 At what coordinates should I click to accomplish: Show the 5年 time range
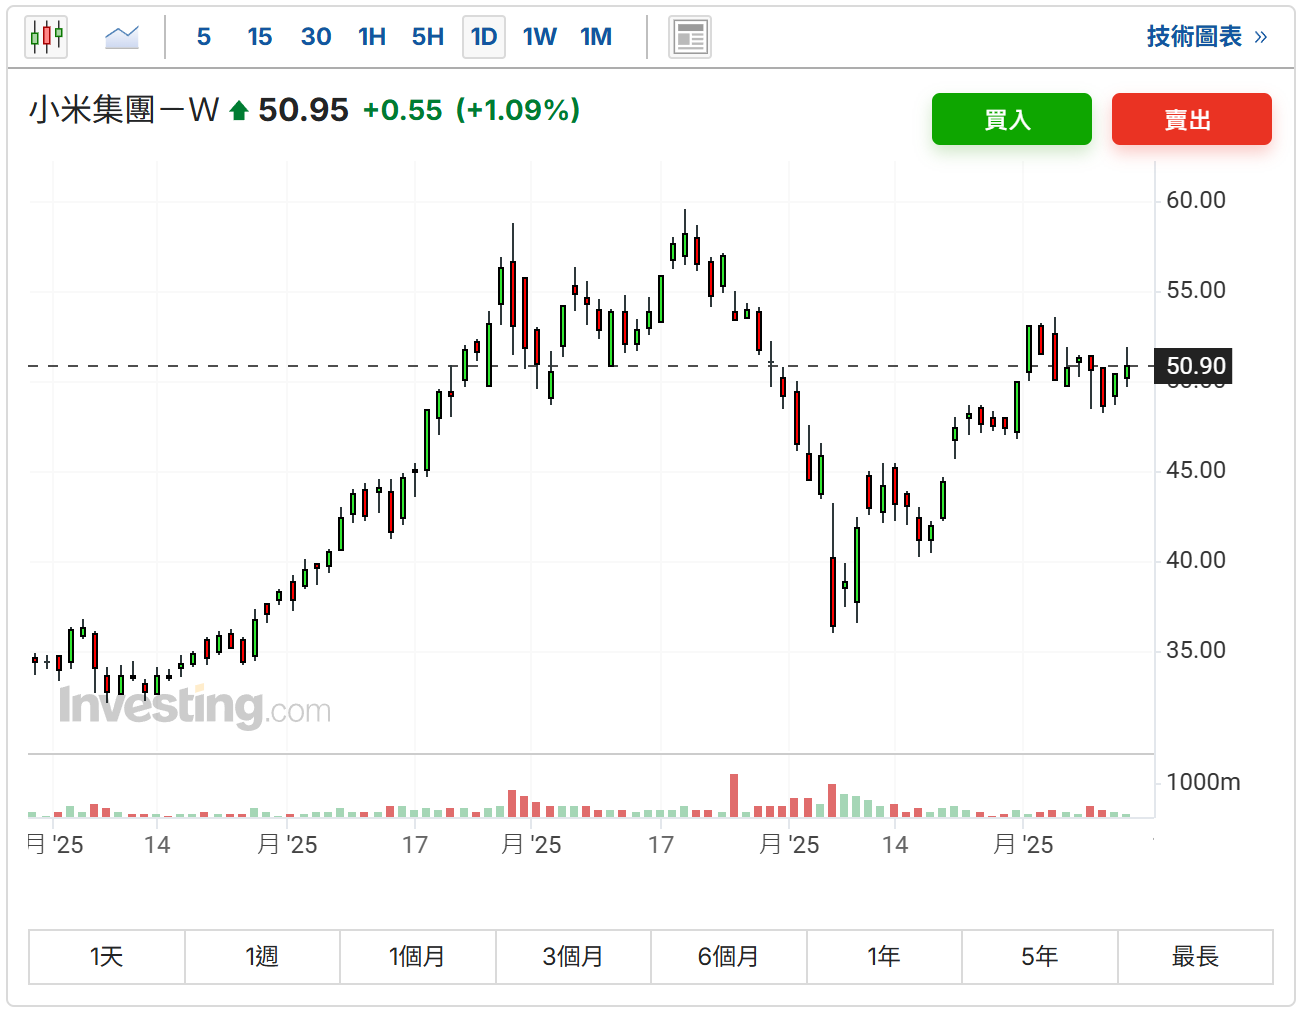click(1040, 957)
